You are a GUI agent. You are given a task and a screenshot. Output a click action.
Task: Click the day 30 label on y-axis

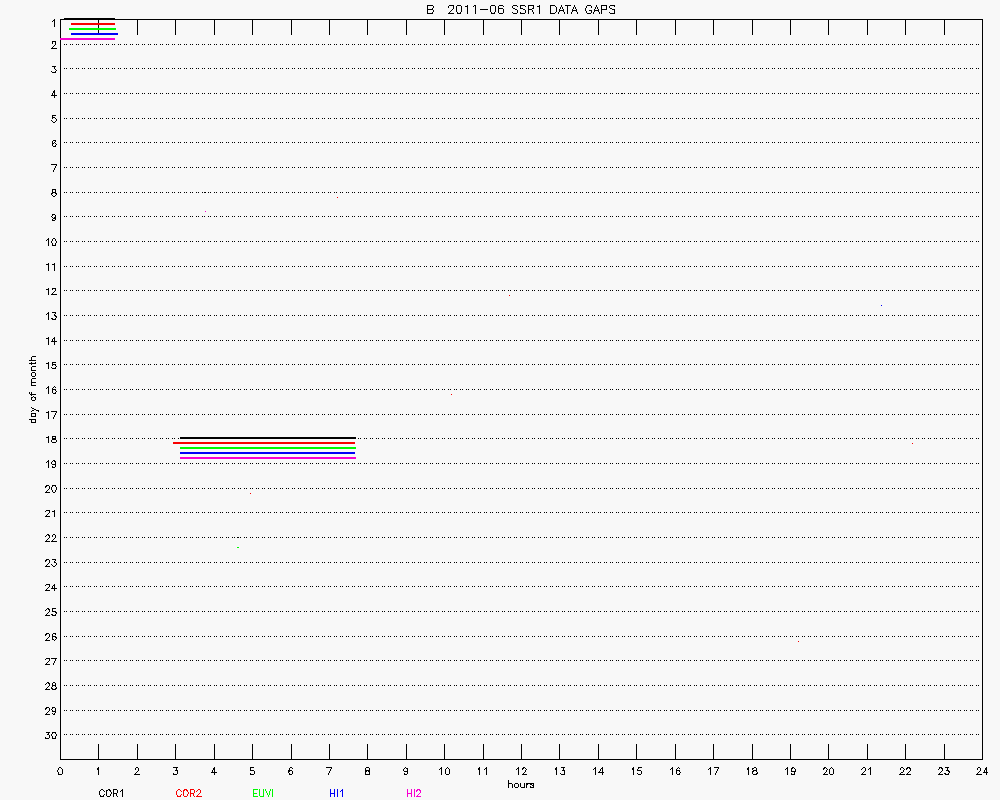[49, 735]
